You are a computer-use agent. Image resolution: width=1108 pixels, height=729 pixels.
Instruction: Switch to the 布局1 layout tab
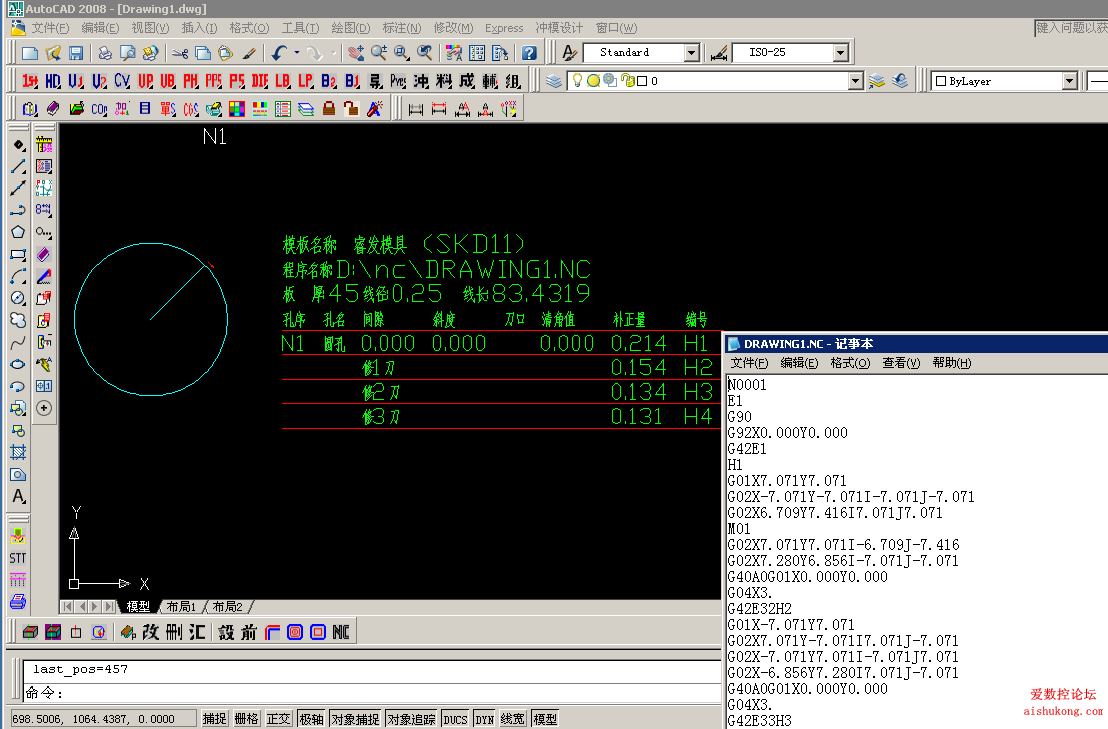point(181,606)
